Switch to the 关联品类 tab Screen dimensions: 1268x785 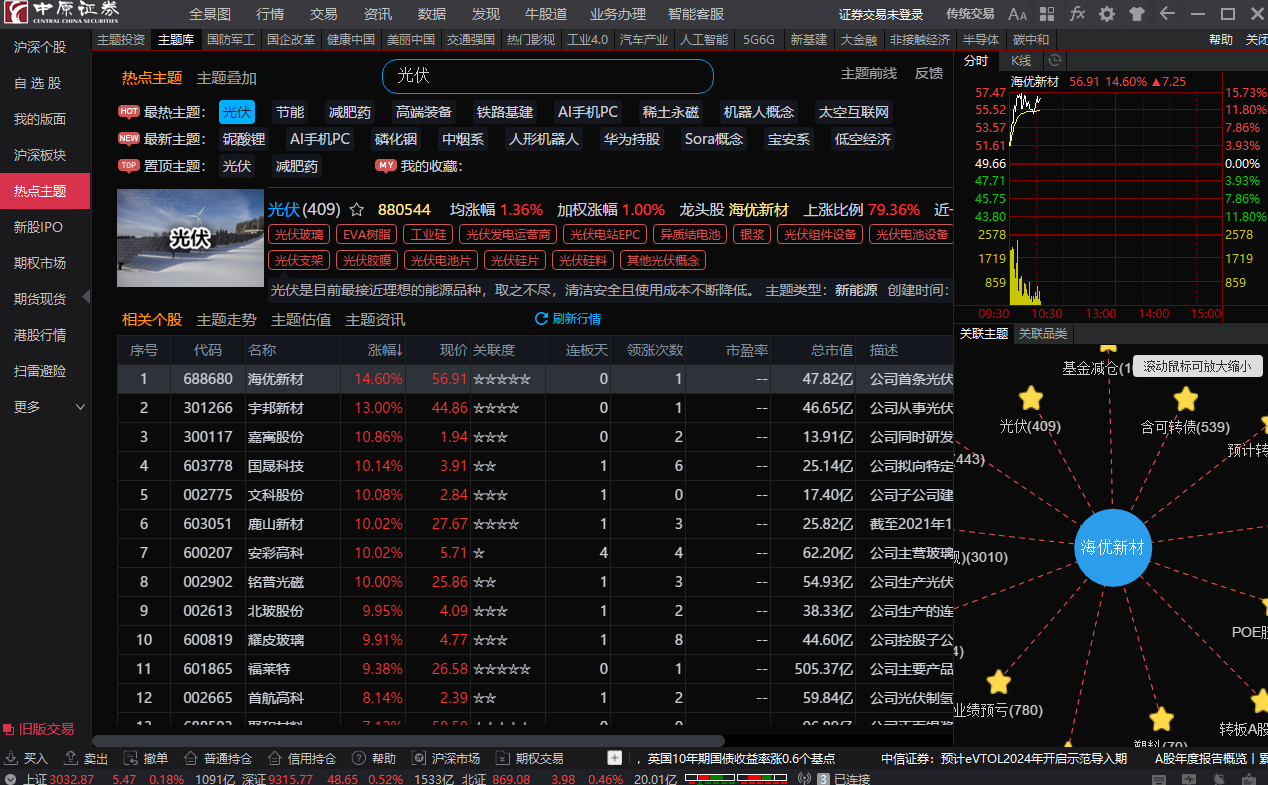coord(1042,334)
